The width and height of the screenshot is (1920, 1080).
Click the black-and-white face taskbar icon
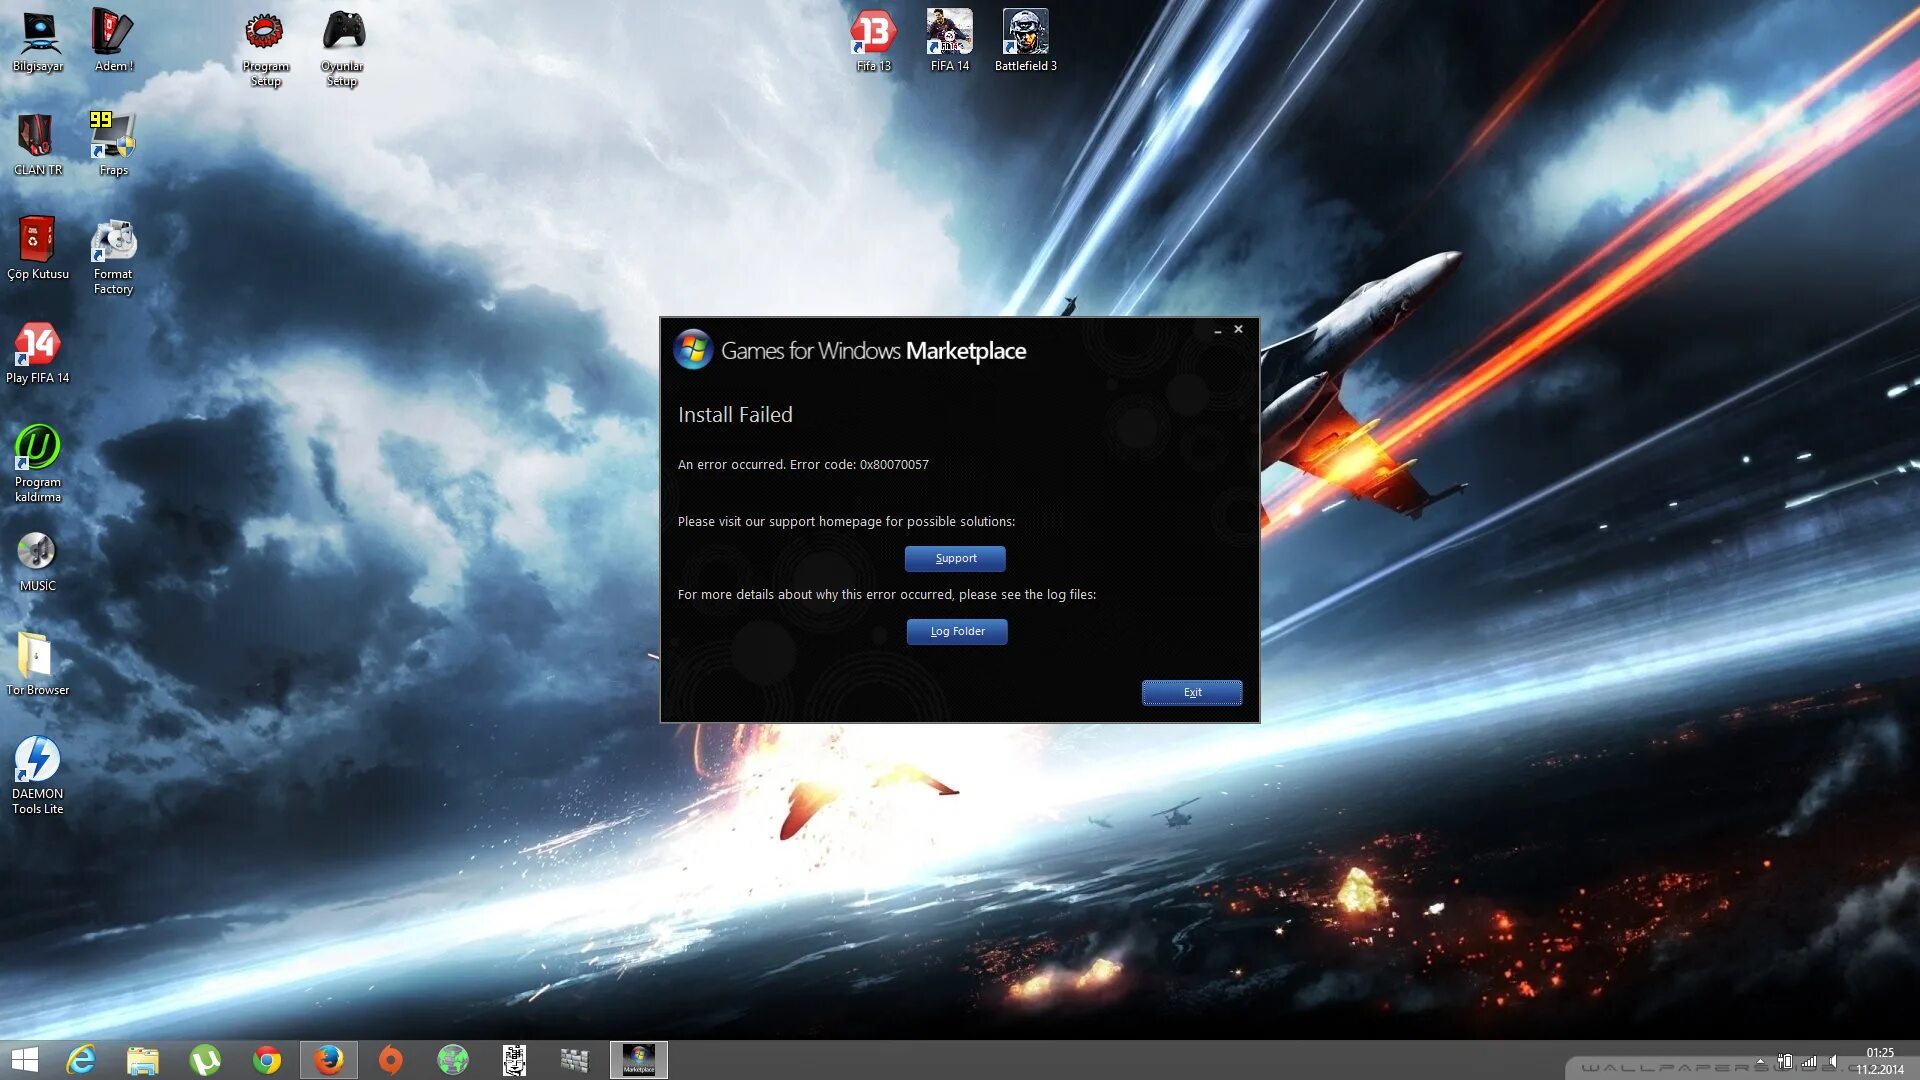tap(514, 1060)
